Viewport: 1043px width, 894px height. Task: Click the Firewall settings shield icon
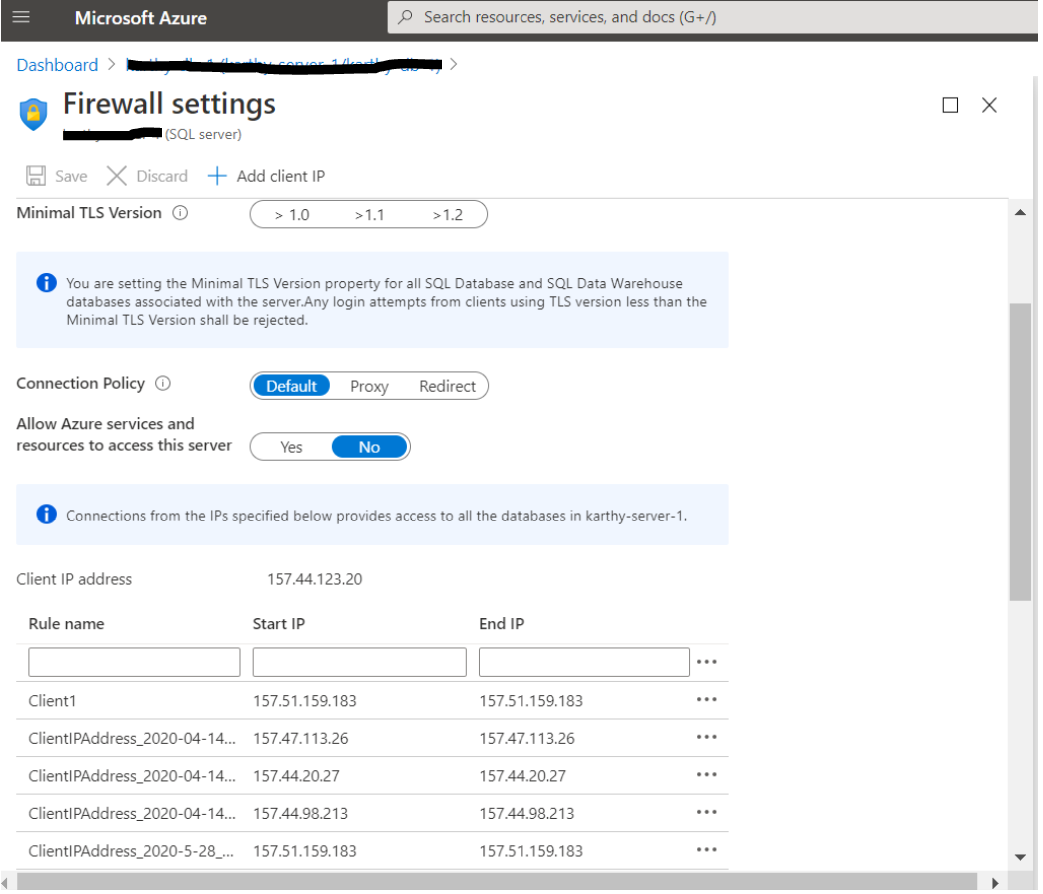(x=33, y=113)
